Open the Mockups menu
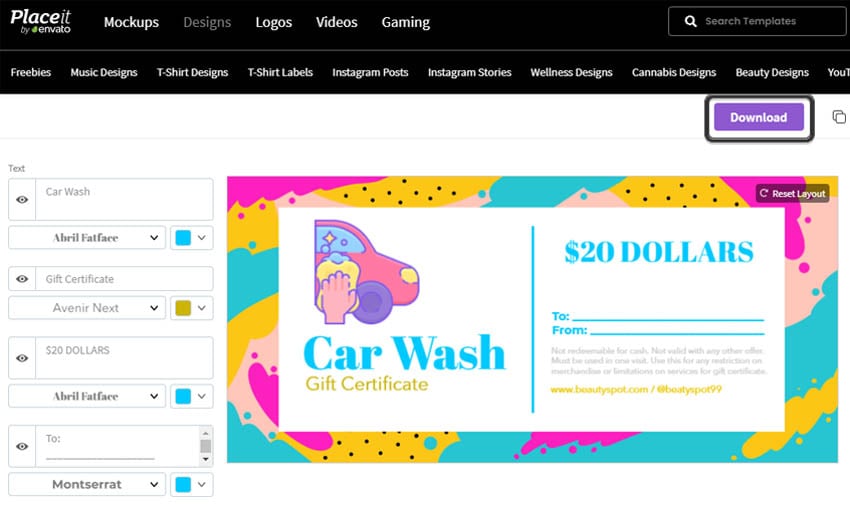 pyautogui.click(x=131, y=22)
